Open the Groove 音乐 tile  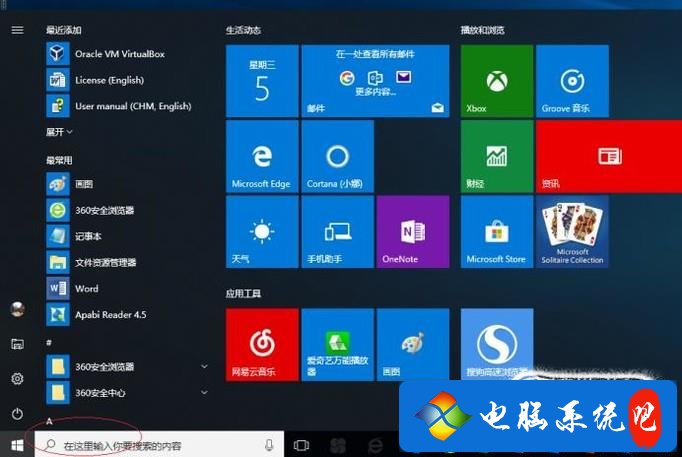[x=572, y=81]
